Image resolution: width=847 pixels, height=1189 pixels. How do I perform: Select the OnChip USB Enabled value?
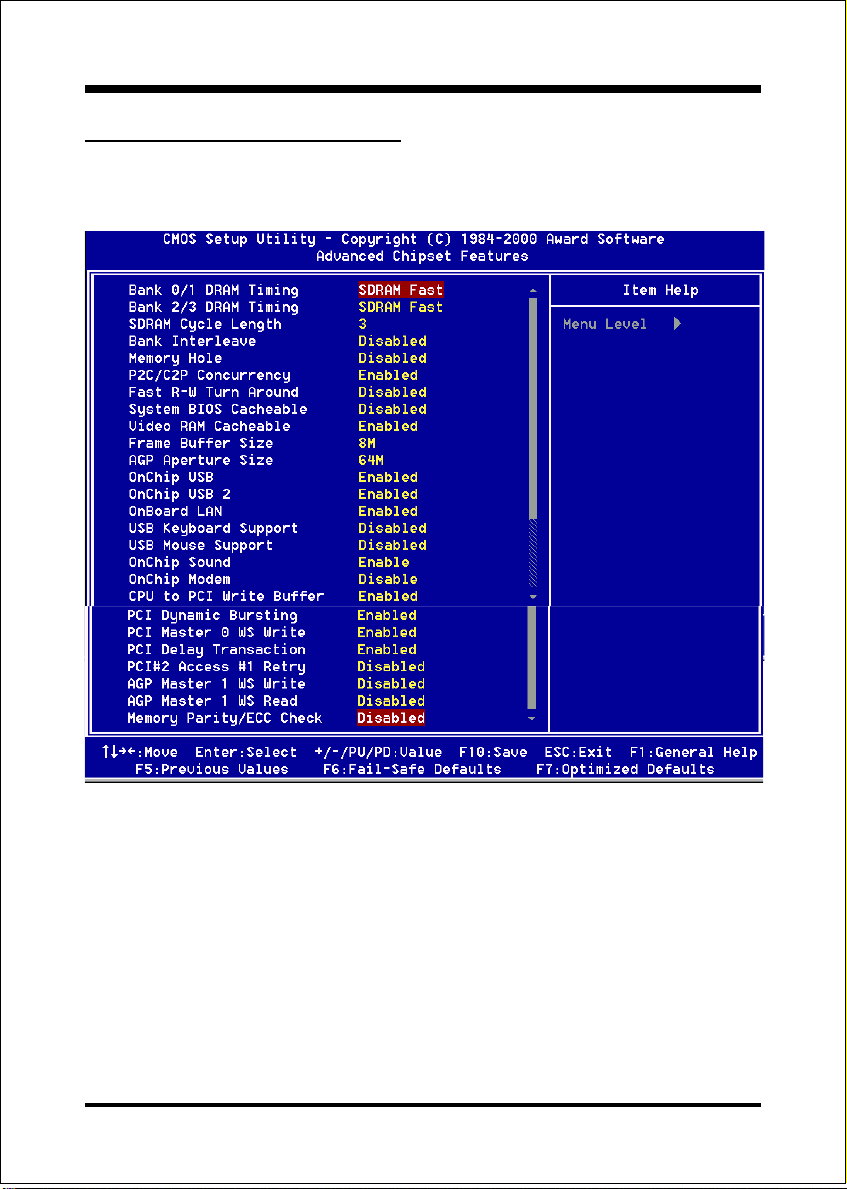click(388, 477)
